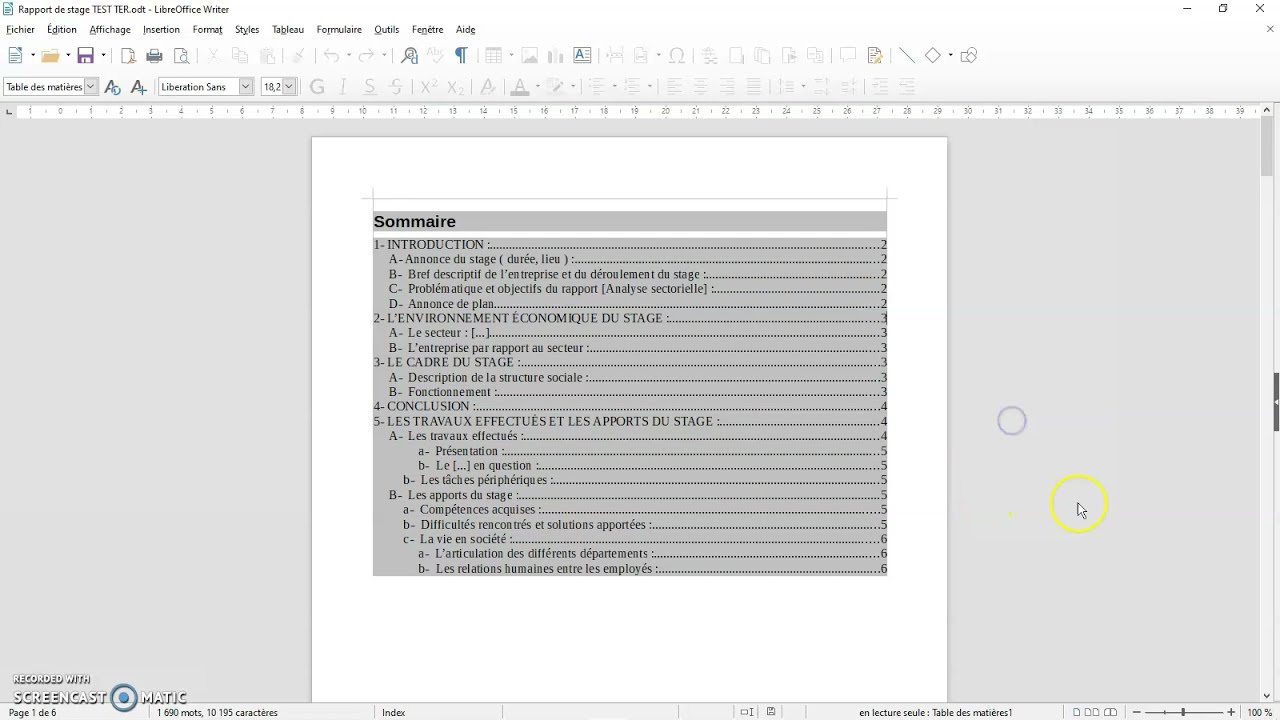This screenshot has height=720, width=1280.
Task: Open the basic shapes dropdown arrow
Action: click(950, 56)
